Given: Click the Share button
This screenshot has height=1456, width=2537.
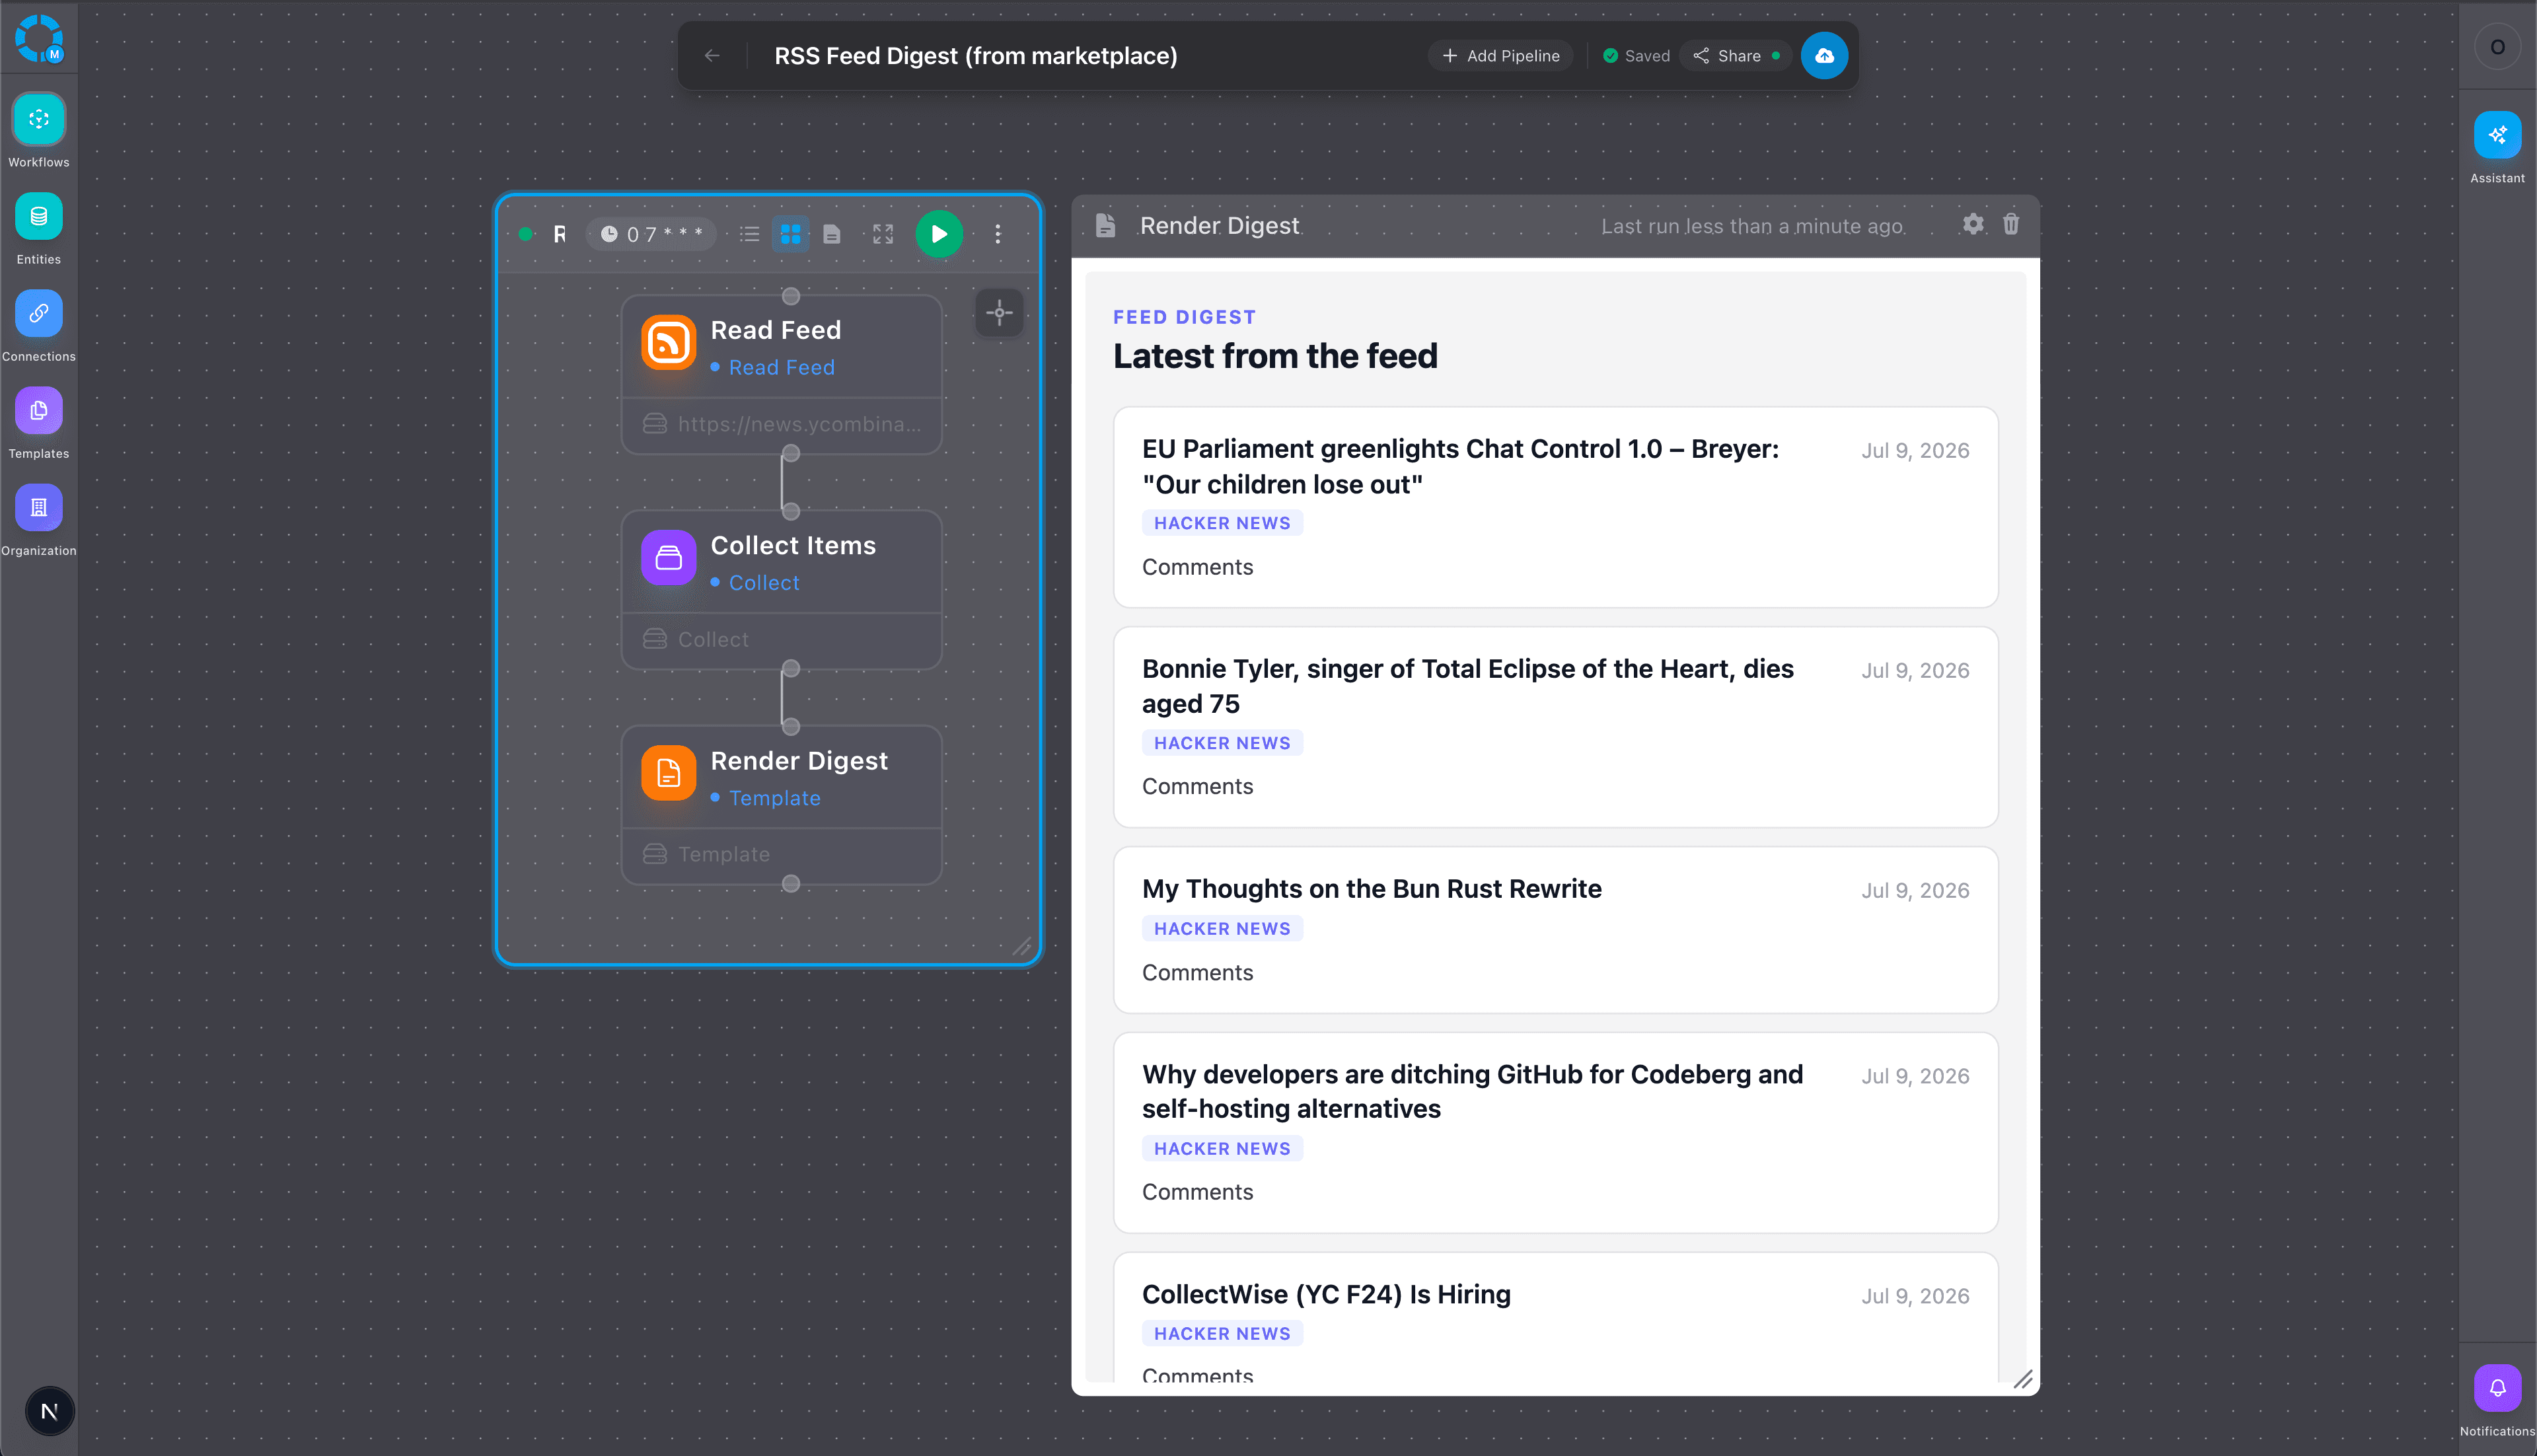Looking at the screenshot, I should pos(1736,56).
